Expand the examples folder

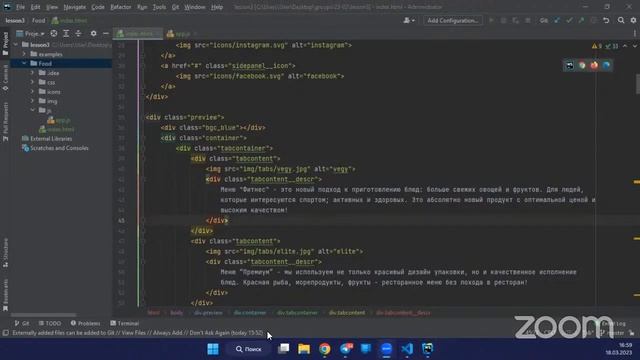tap(24, 54)
